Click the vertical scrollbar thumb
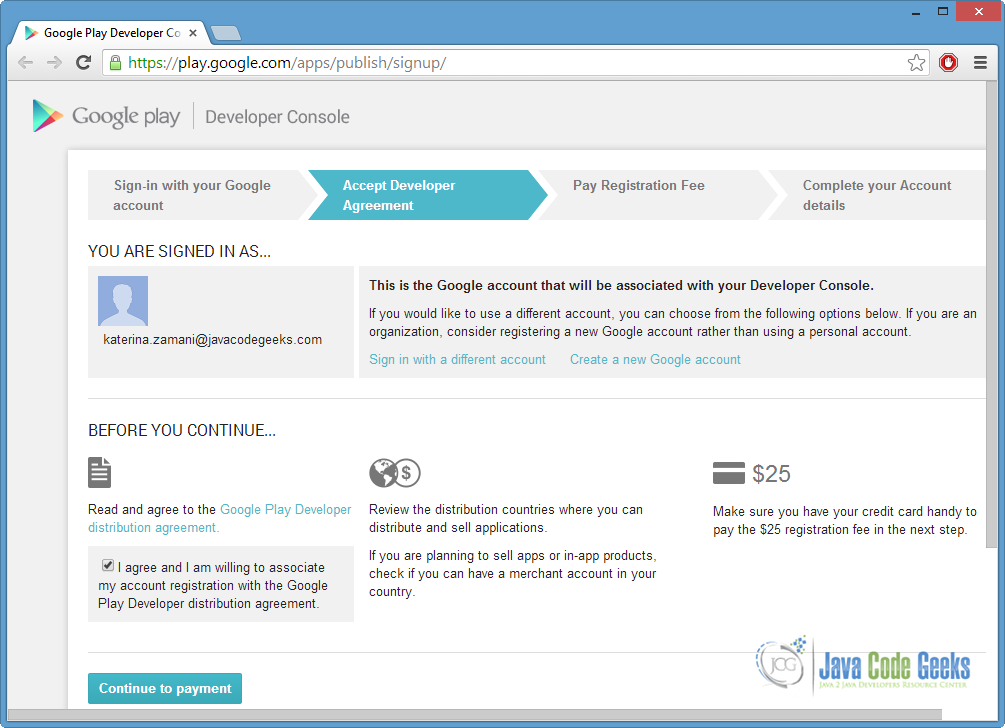1005x728 pixels. pos(992,314)
